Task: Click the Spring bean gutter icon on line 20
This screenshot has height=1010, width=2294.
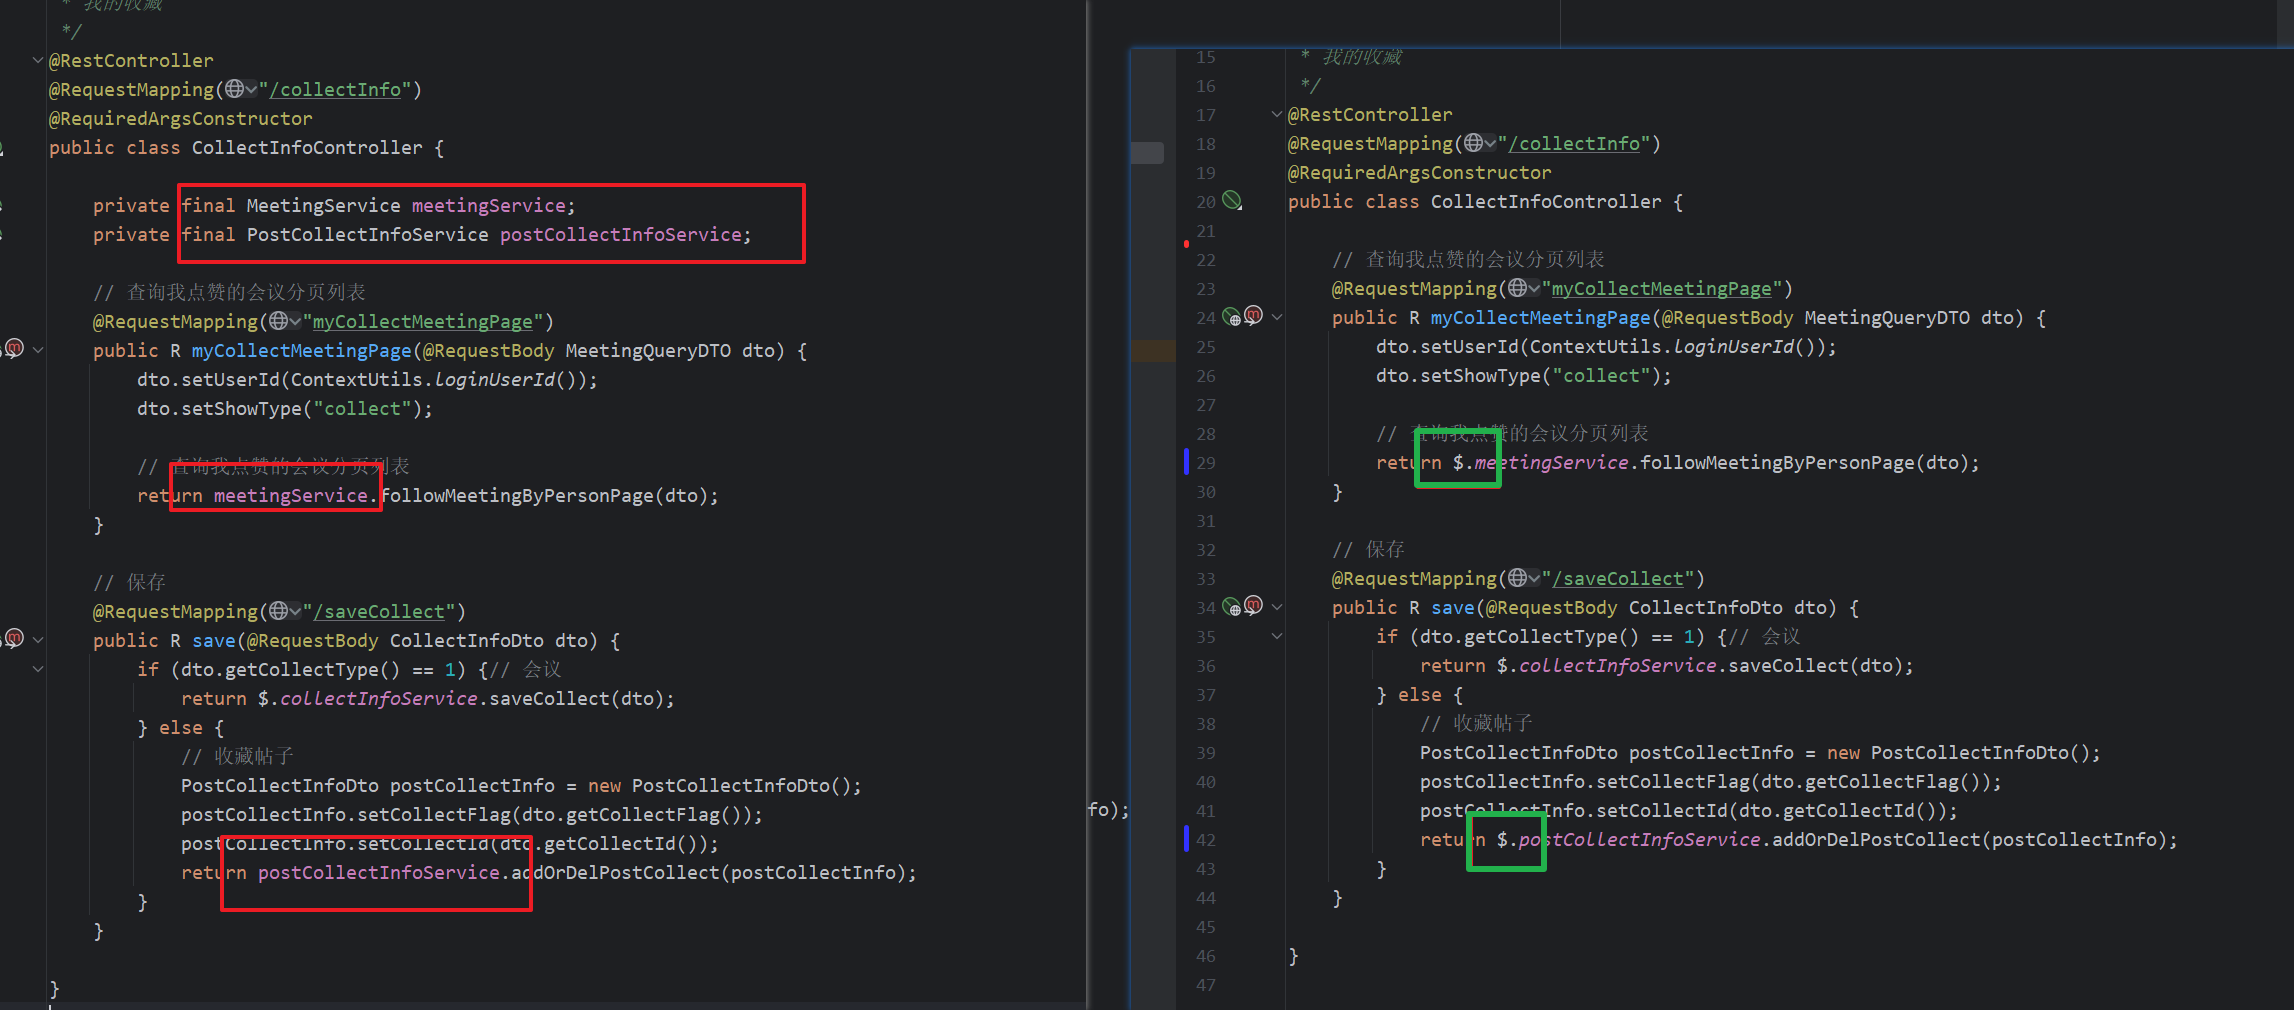Action: (x=1232, y=201)
